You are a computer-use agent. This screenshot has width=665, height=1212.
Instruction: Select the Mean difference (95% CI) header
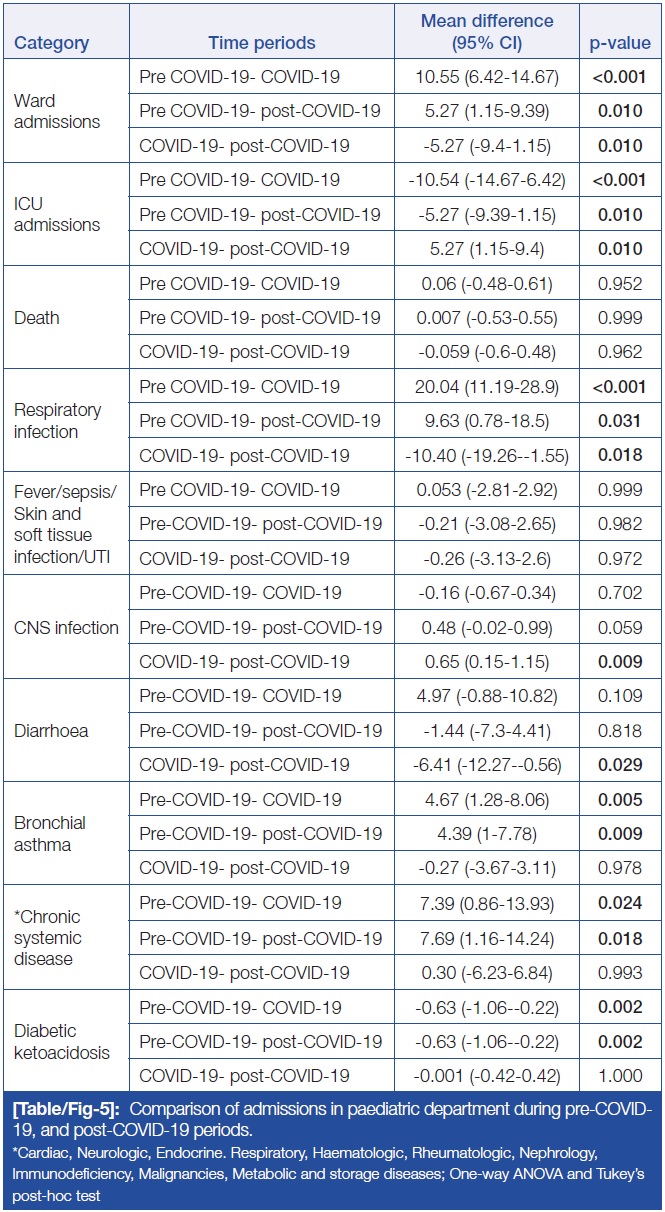[x=488, y=31]
